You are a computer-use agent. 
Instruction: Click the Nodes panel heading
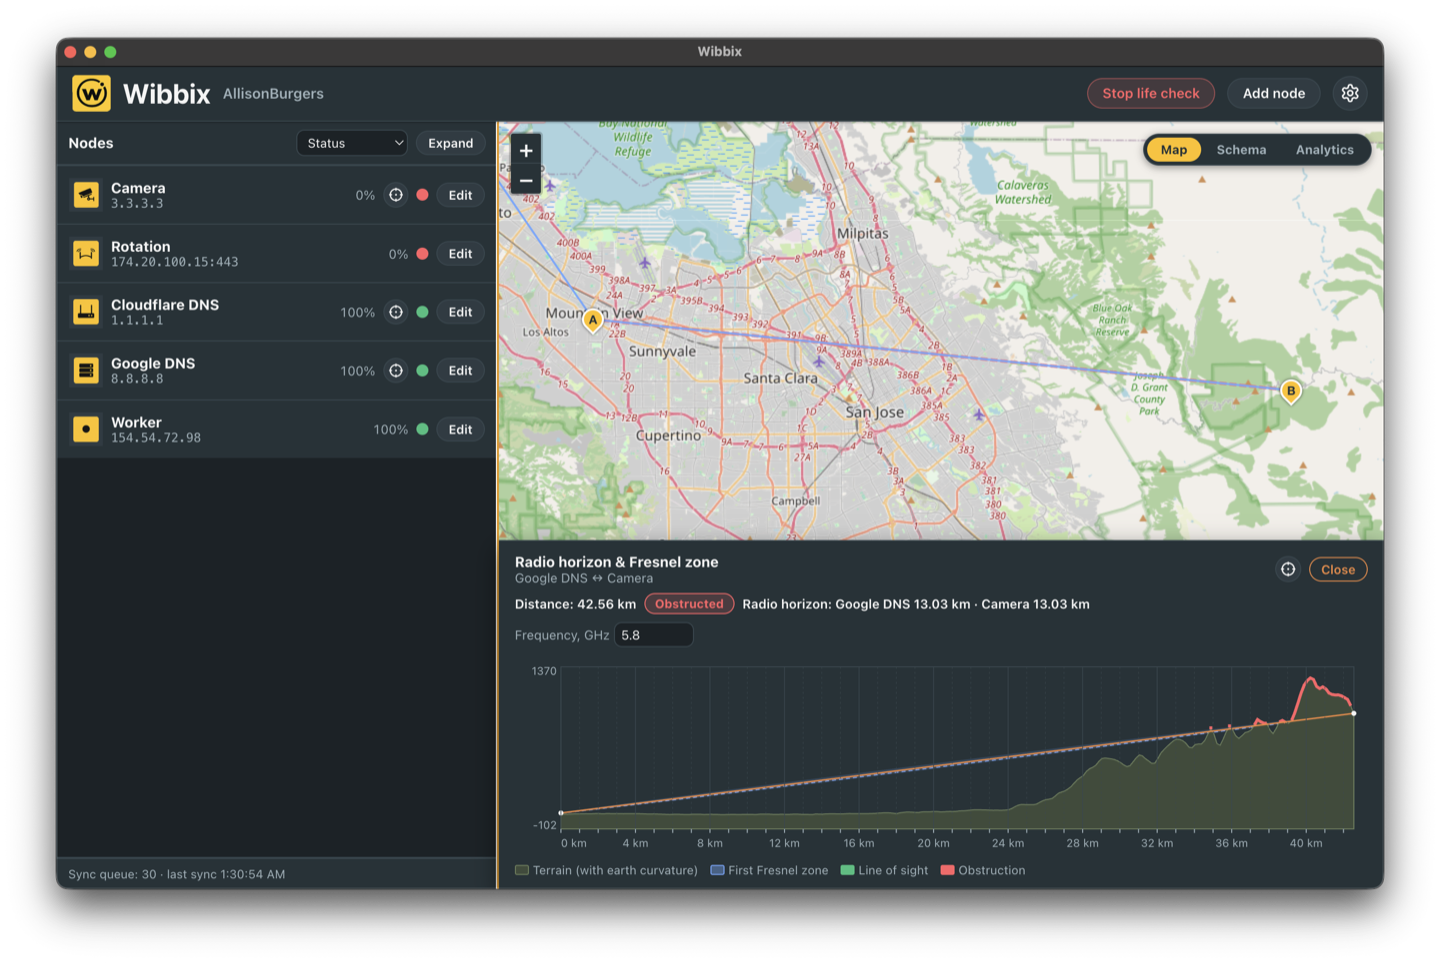(x=91, y=143)
